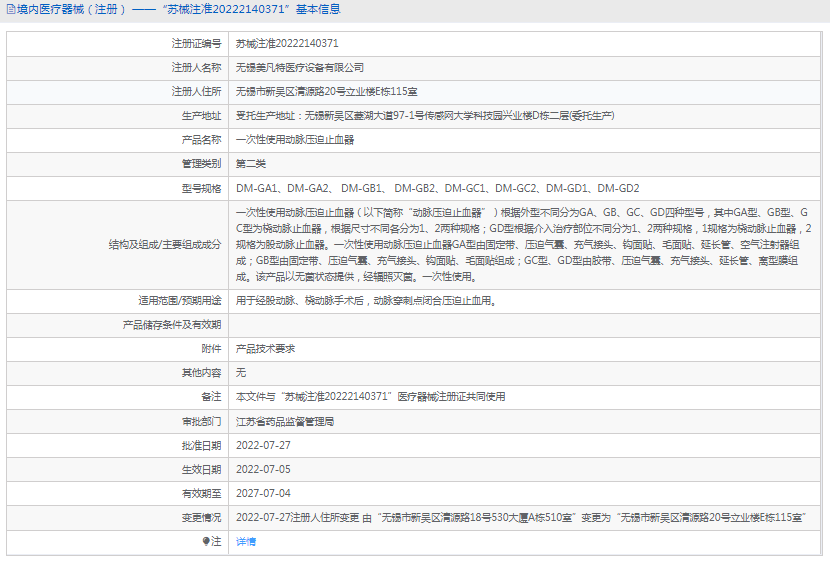Select the model list starting with DM-GA1
830x562 pixels.
coord(438,188)
